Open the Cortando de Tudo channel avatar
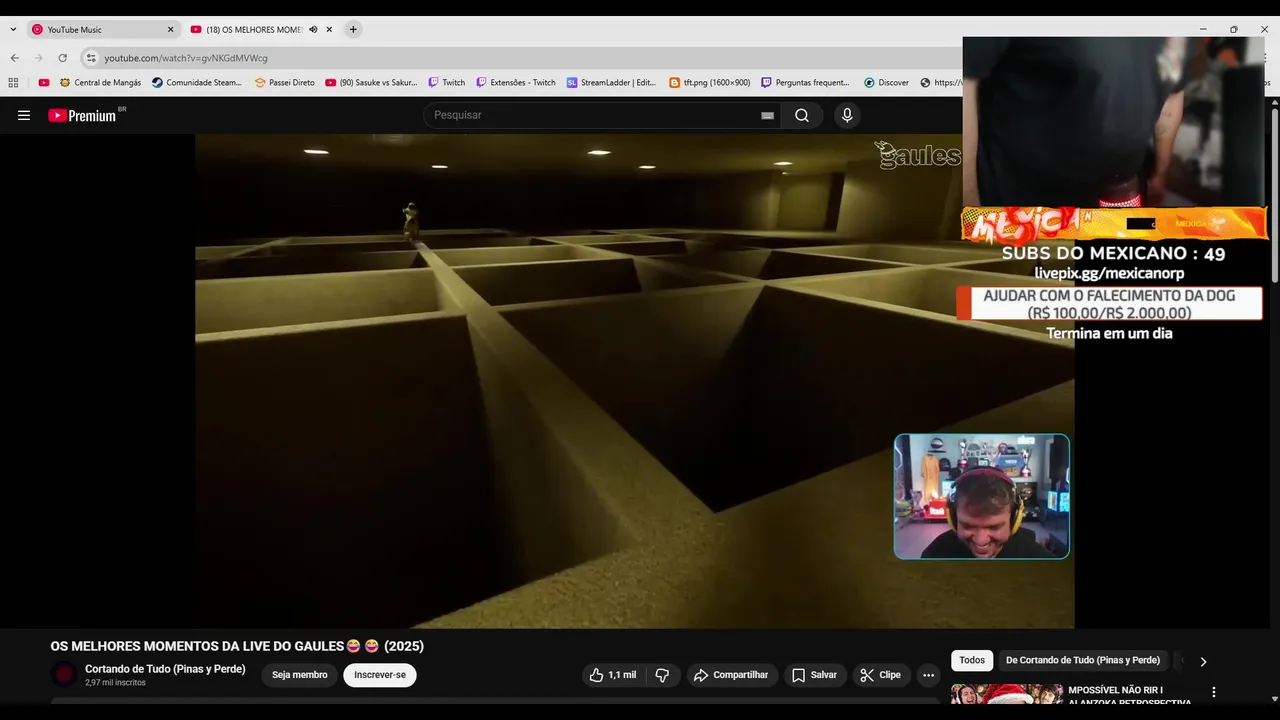This screenshot has height=720, width=1280. [x=64, y=675]
